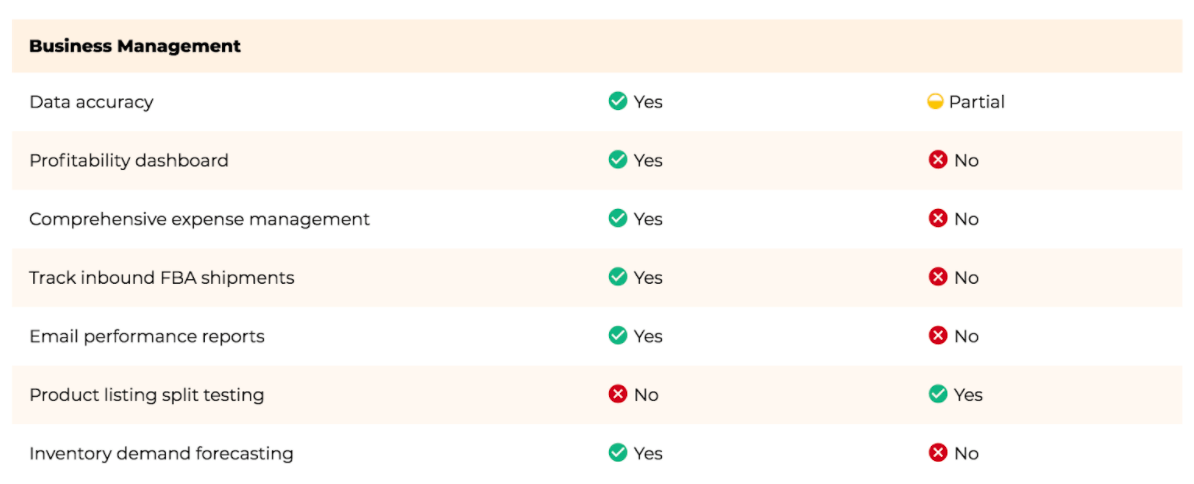
Task: Click red X for Inventory demand forecasting
Action: coord(937,453)
